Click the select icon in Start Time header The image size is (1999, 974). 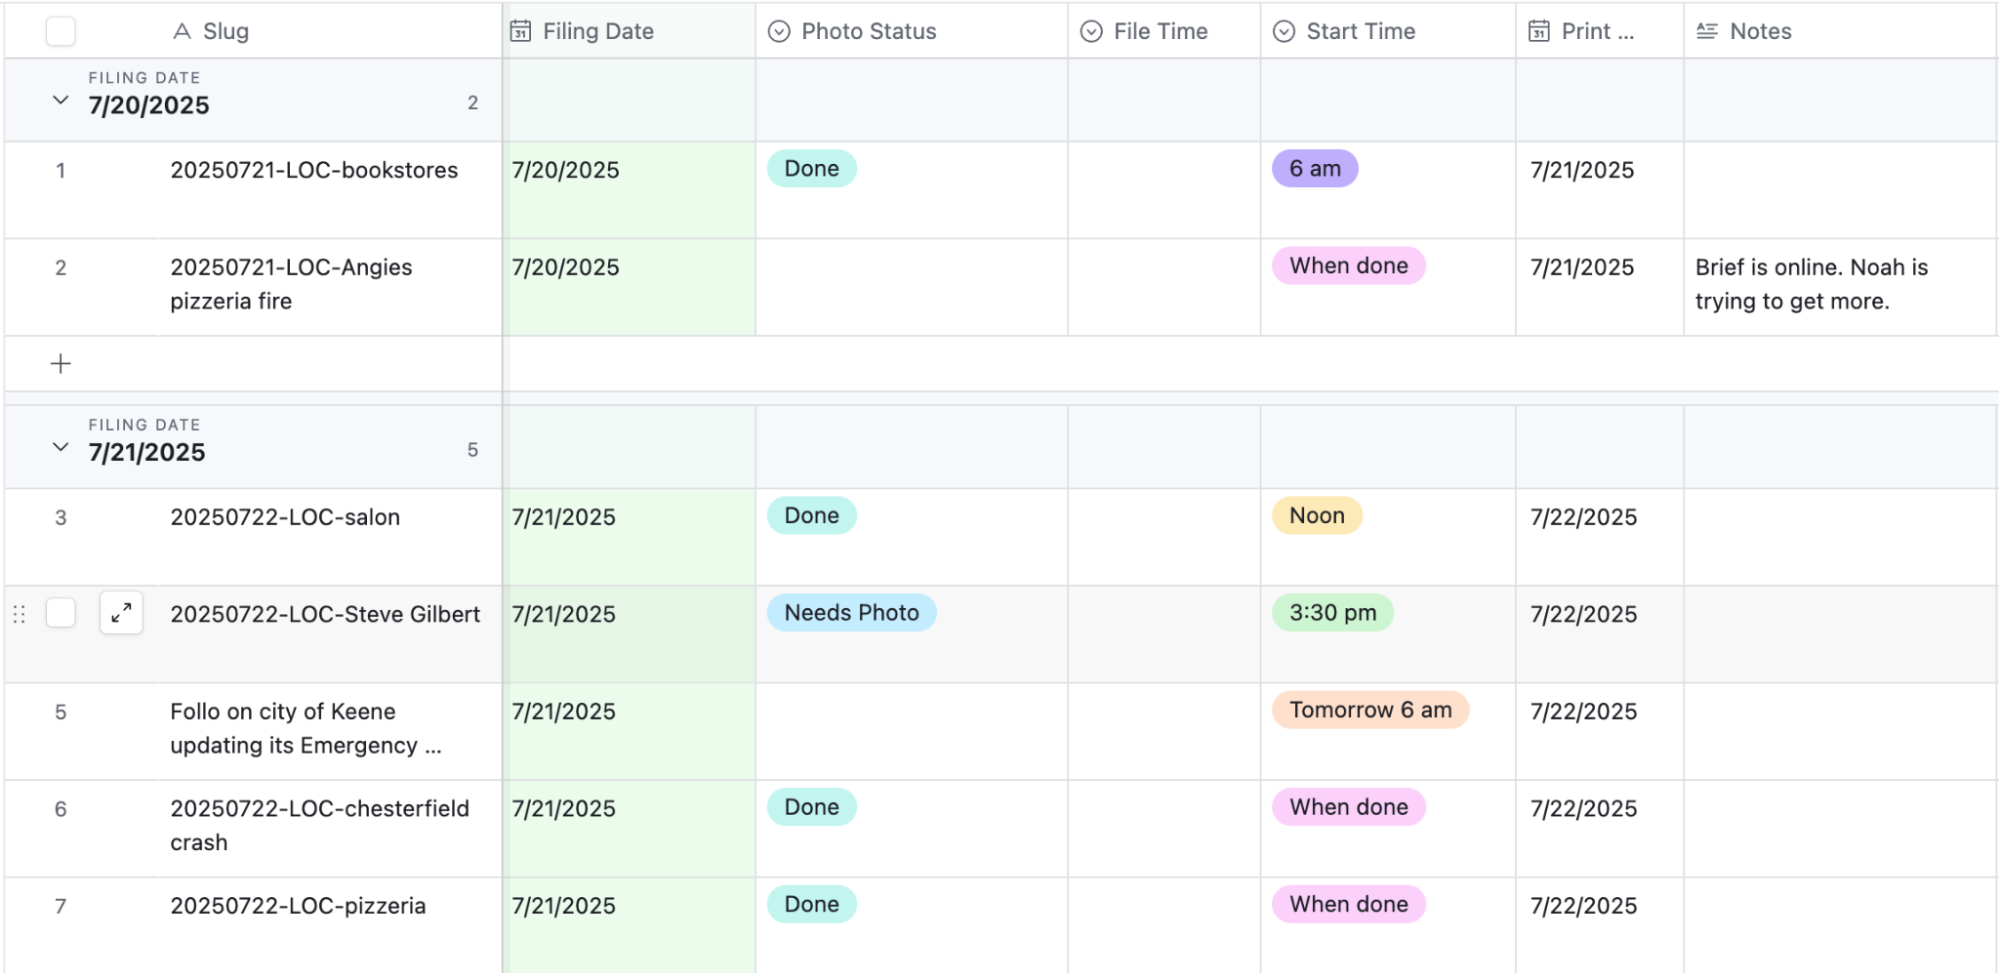click(1284, 31)
